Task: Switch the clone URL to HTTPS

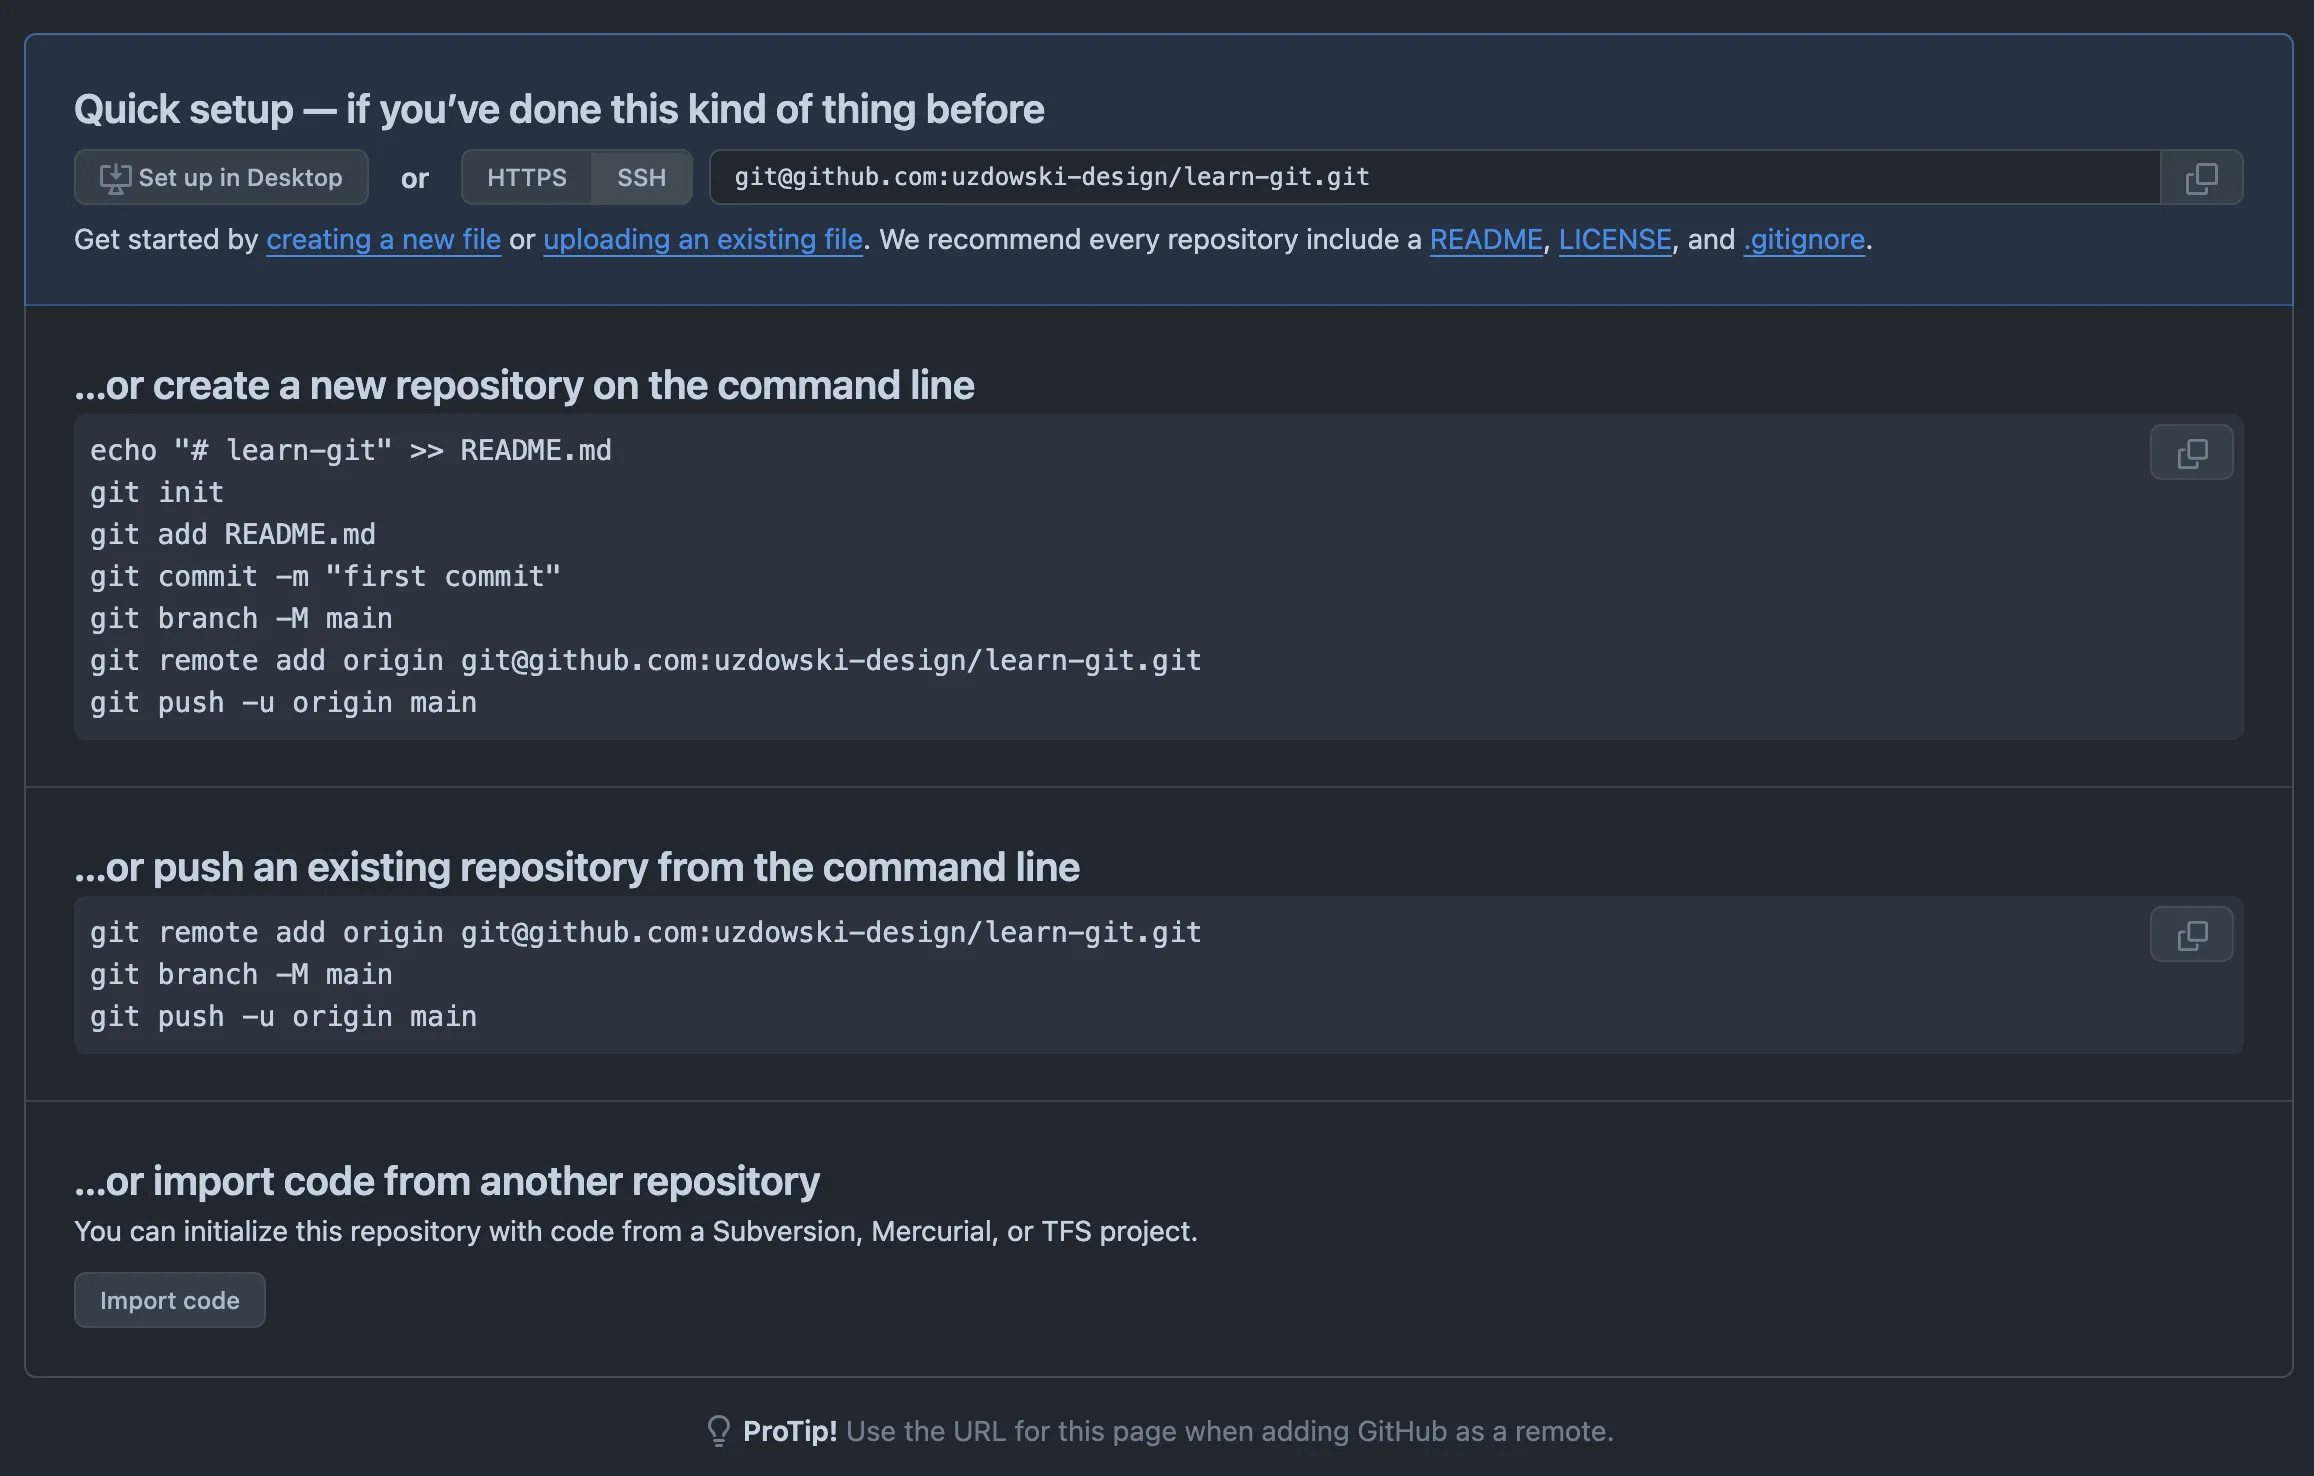Action: click(526, 178)
